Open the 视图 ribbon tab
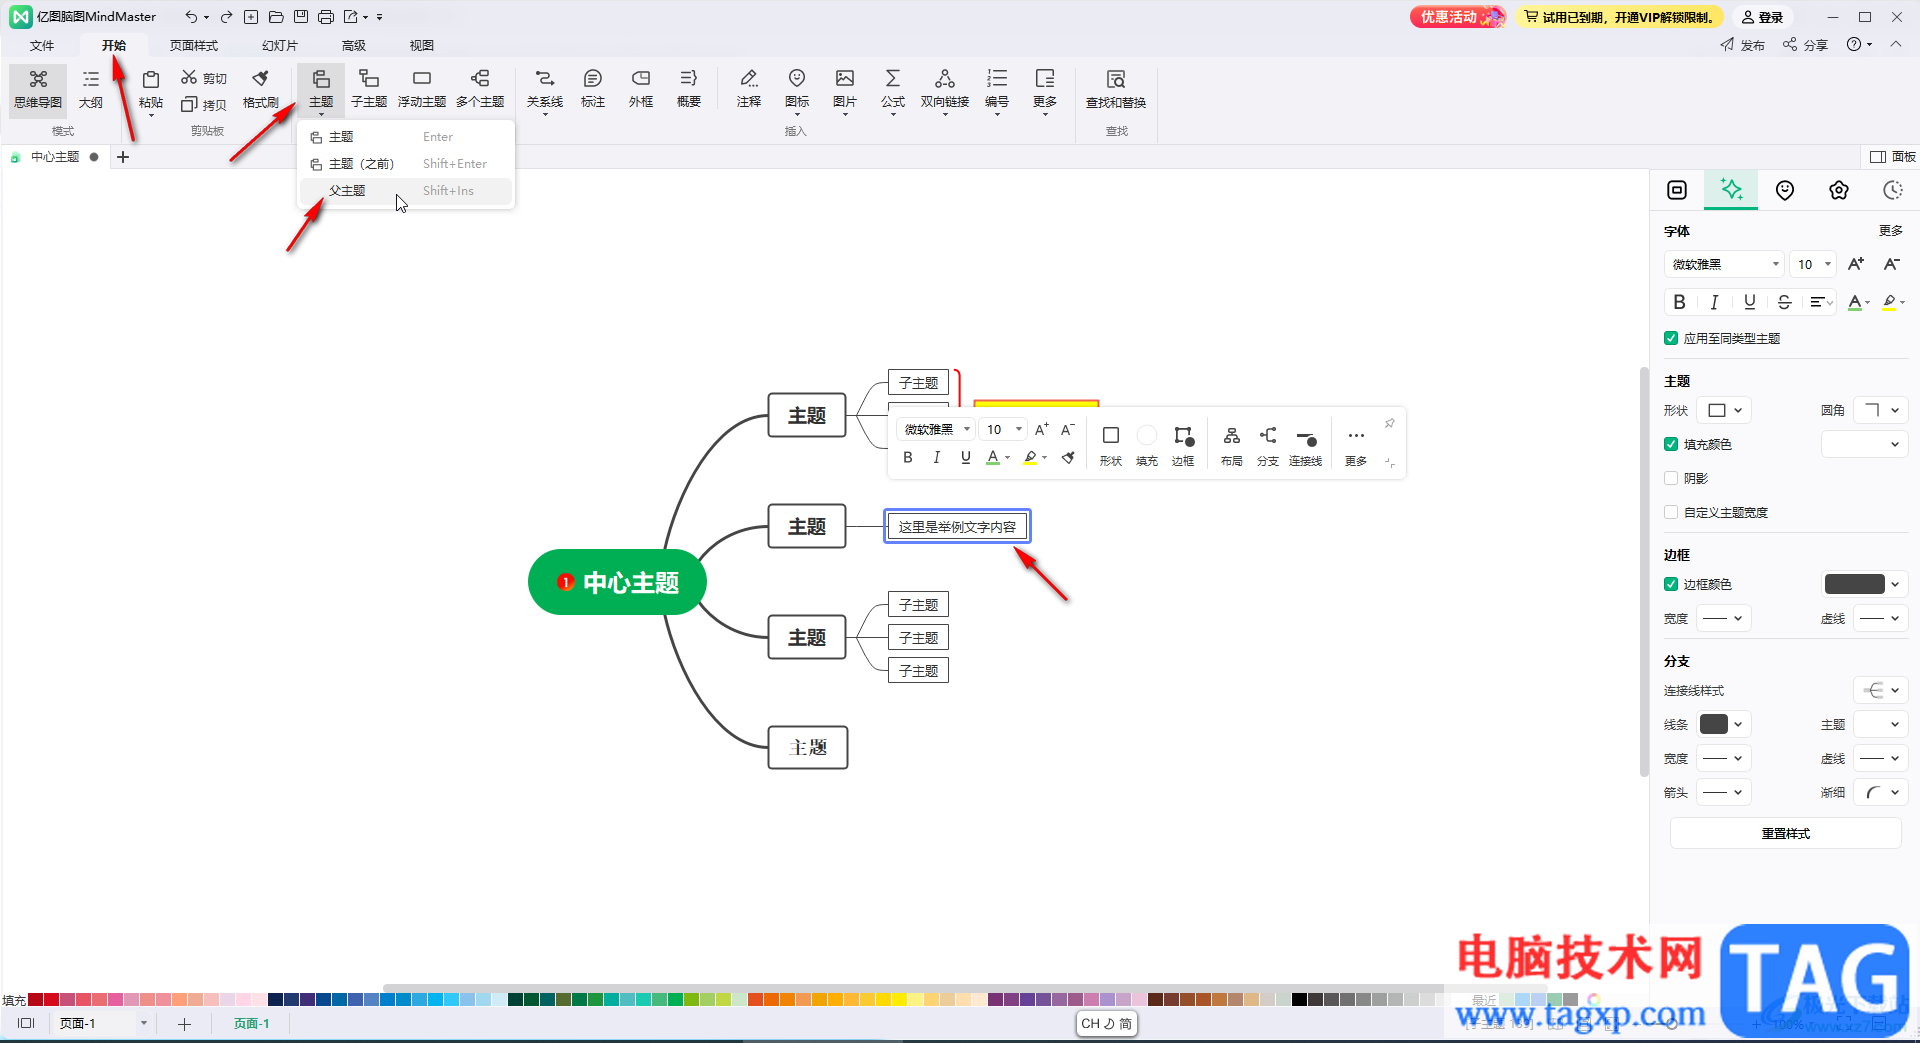The width and height of the screenshot is (1920, 1043). [x=422, y=45]
